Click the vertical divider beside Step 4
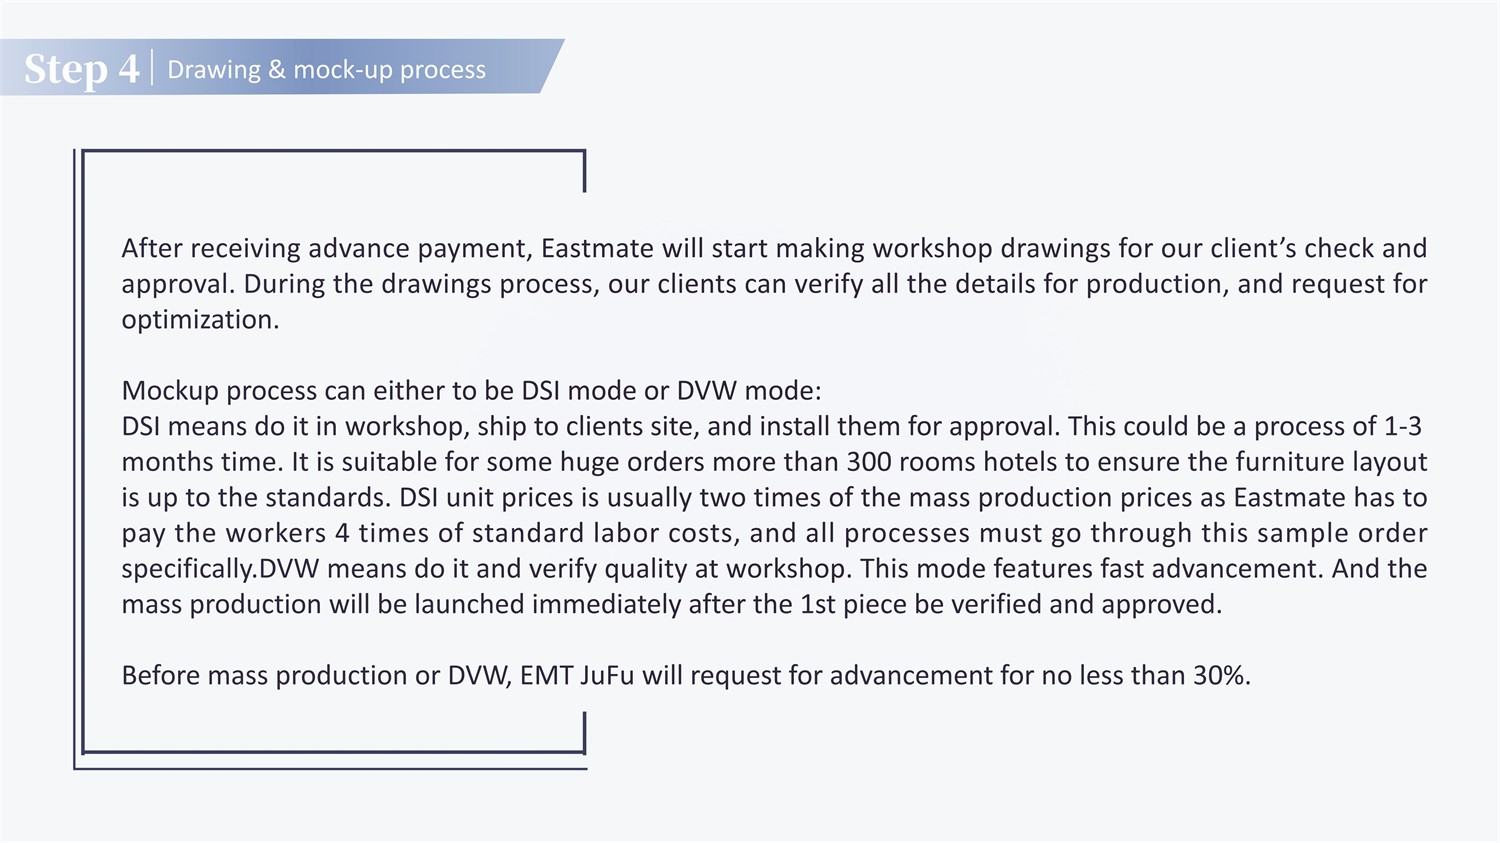Screen dimensions: 1500x843 (x=152, y=68)
